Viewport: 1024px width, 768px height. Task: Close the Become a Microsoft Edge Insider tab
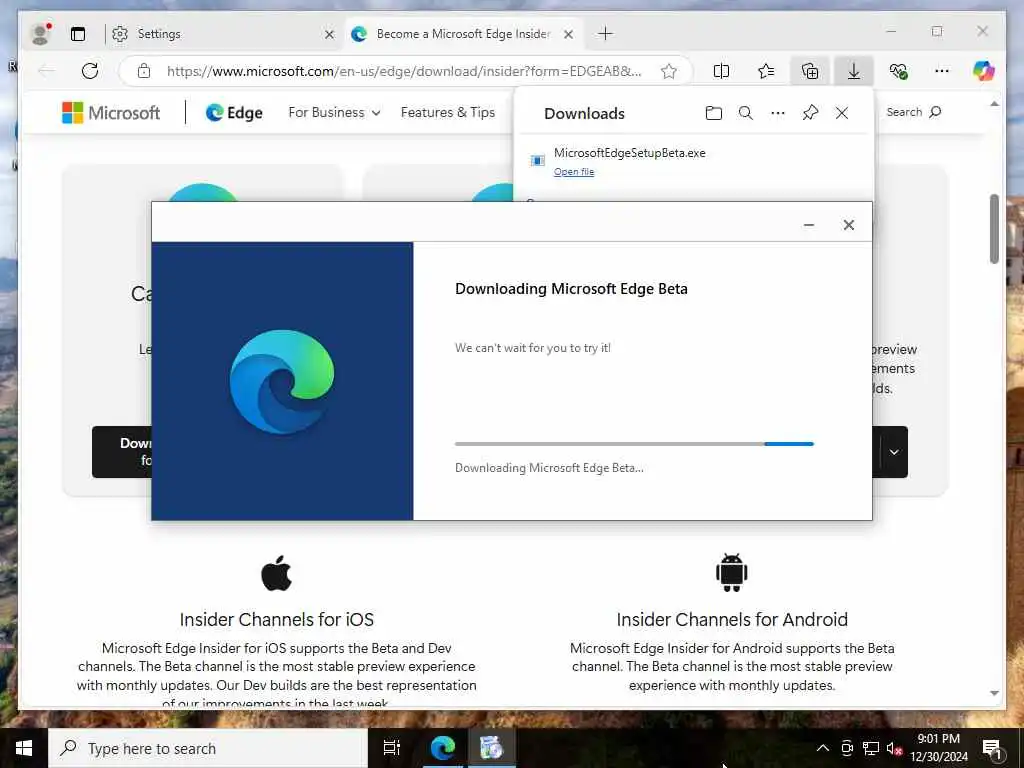tap(569, 35)
